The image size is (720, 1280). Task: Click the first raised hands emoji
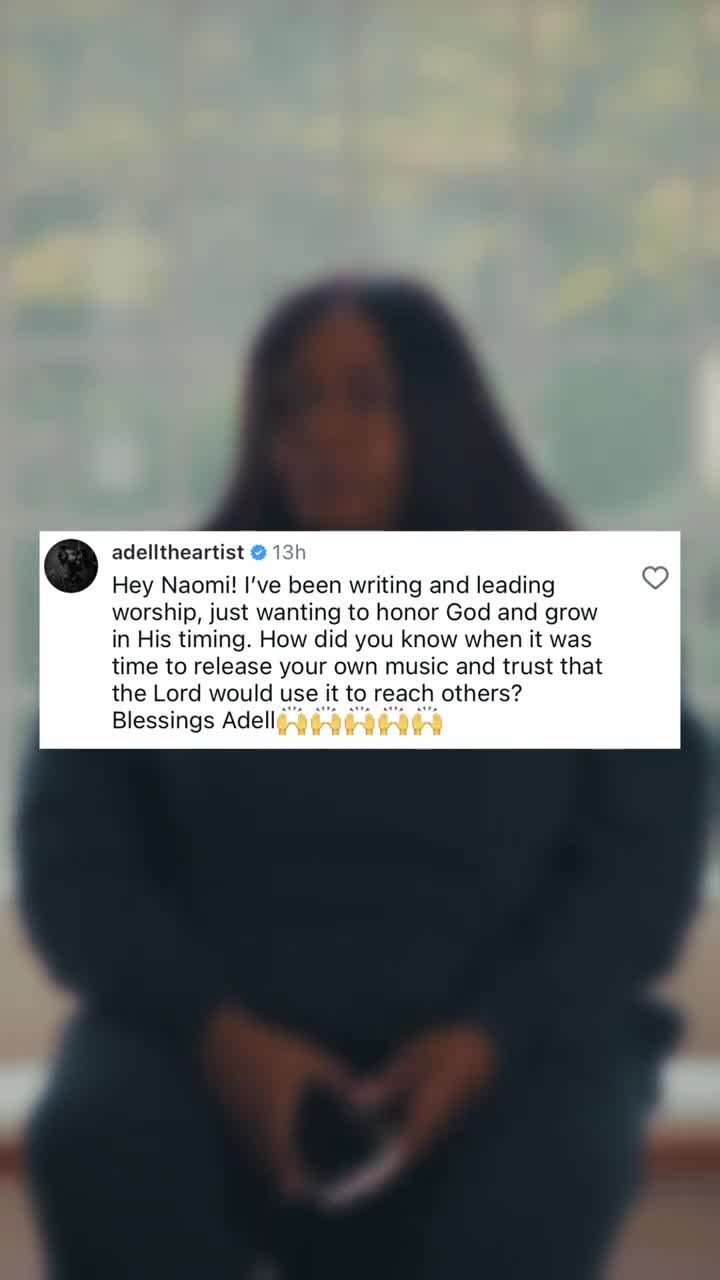[x=292, y=721]
